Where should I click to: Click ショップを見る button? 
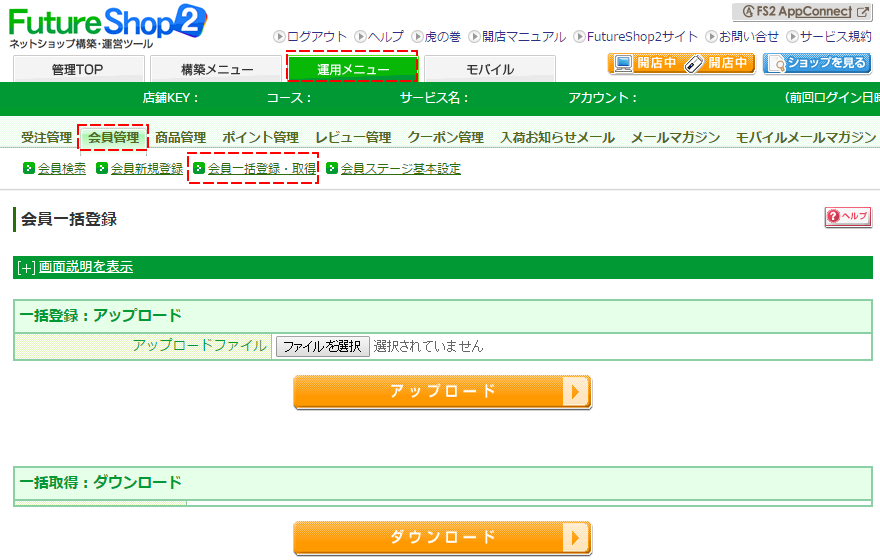817,63
